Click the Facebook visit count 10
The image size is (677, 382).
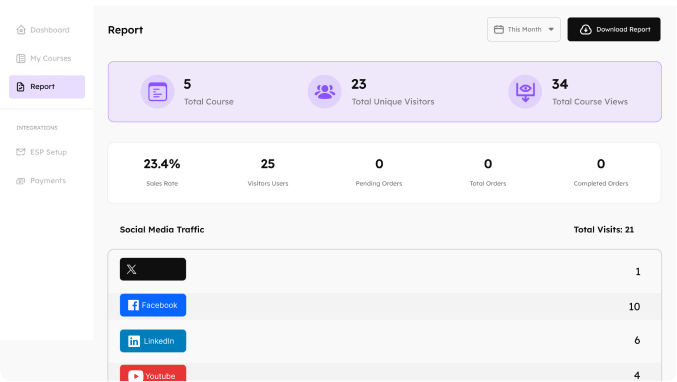634,306
